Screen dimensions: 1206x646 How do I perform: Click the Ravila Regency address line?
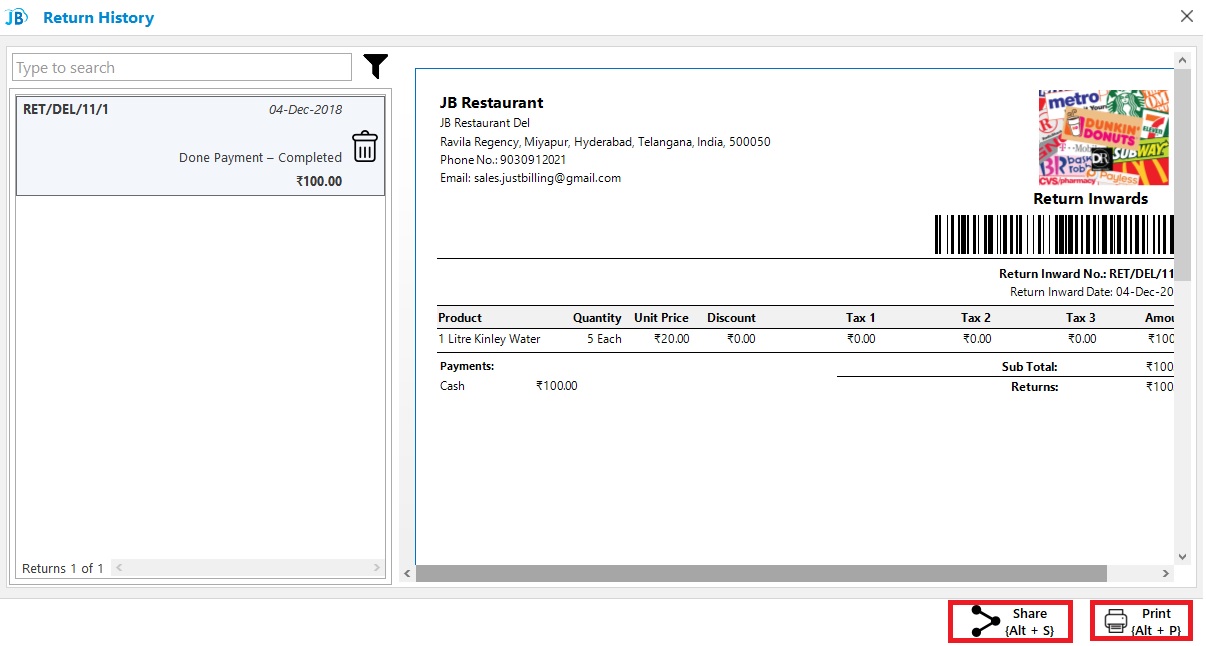pos(605,142)
